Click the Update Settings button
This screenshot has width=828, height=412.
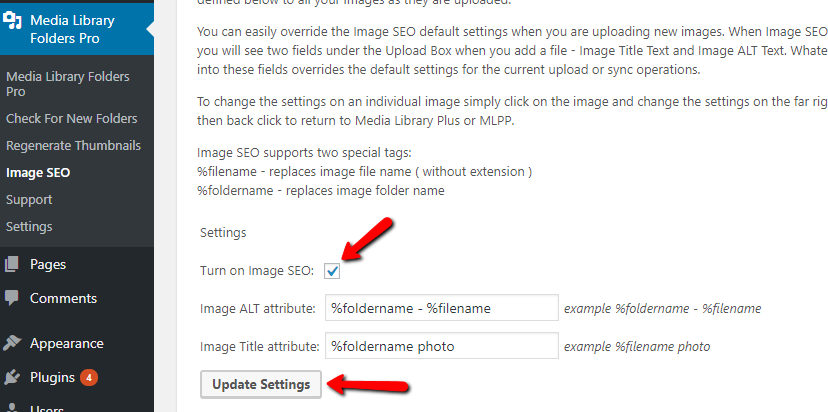(x=261, y=384)
